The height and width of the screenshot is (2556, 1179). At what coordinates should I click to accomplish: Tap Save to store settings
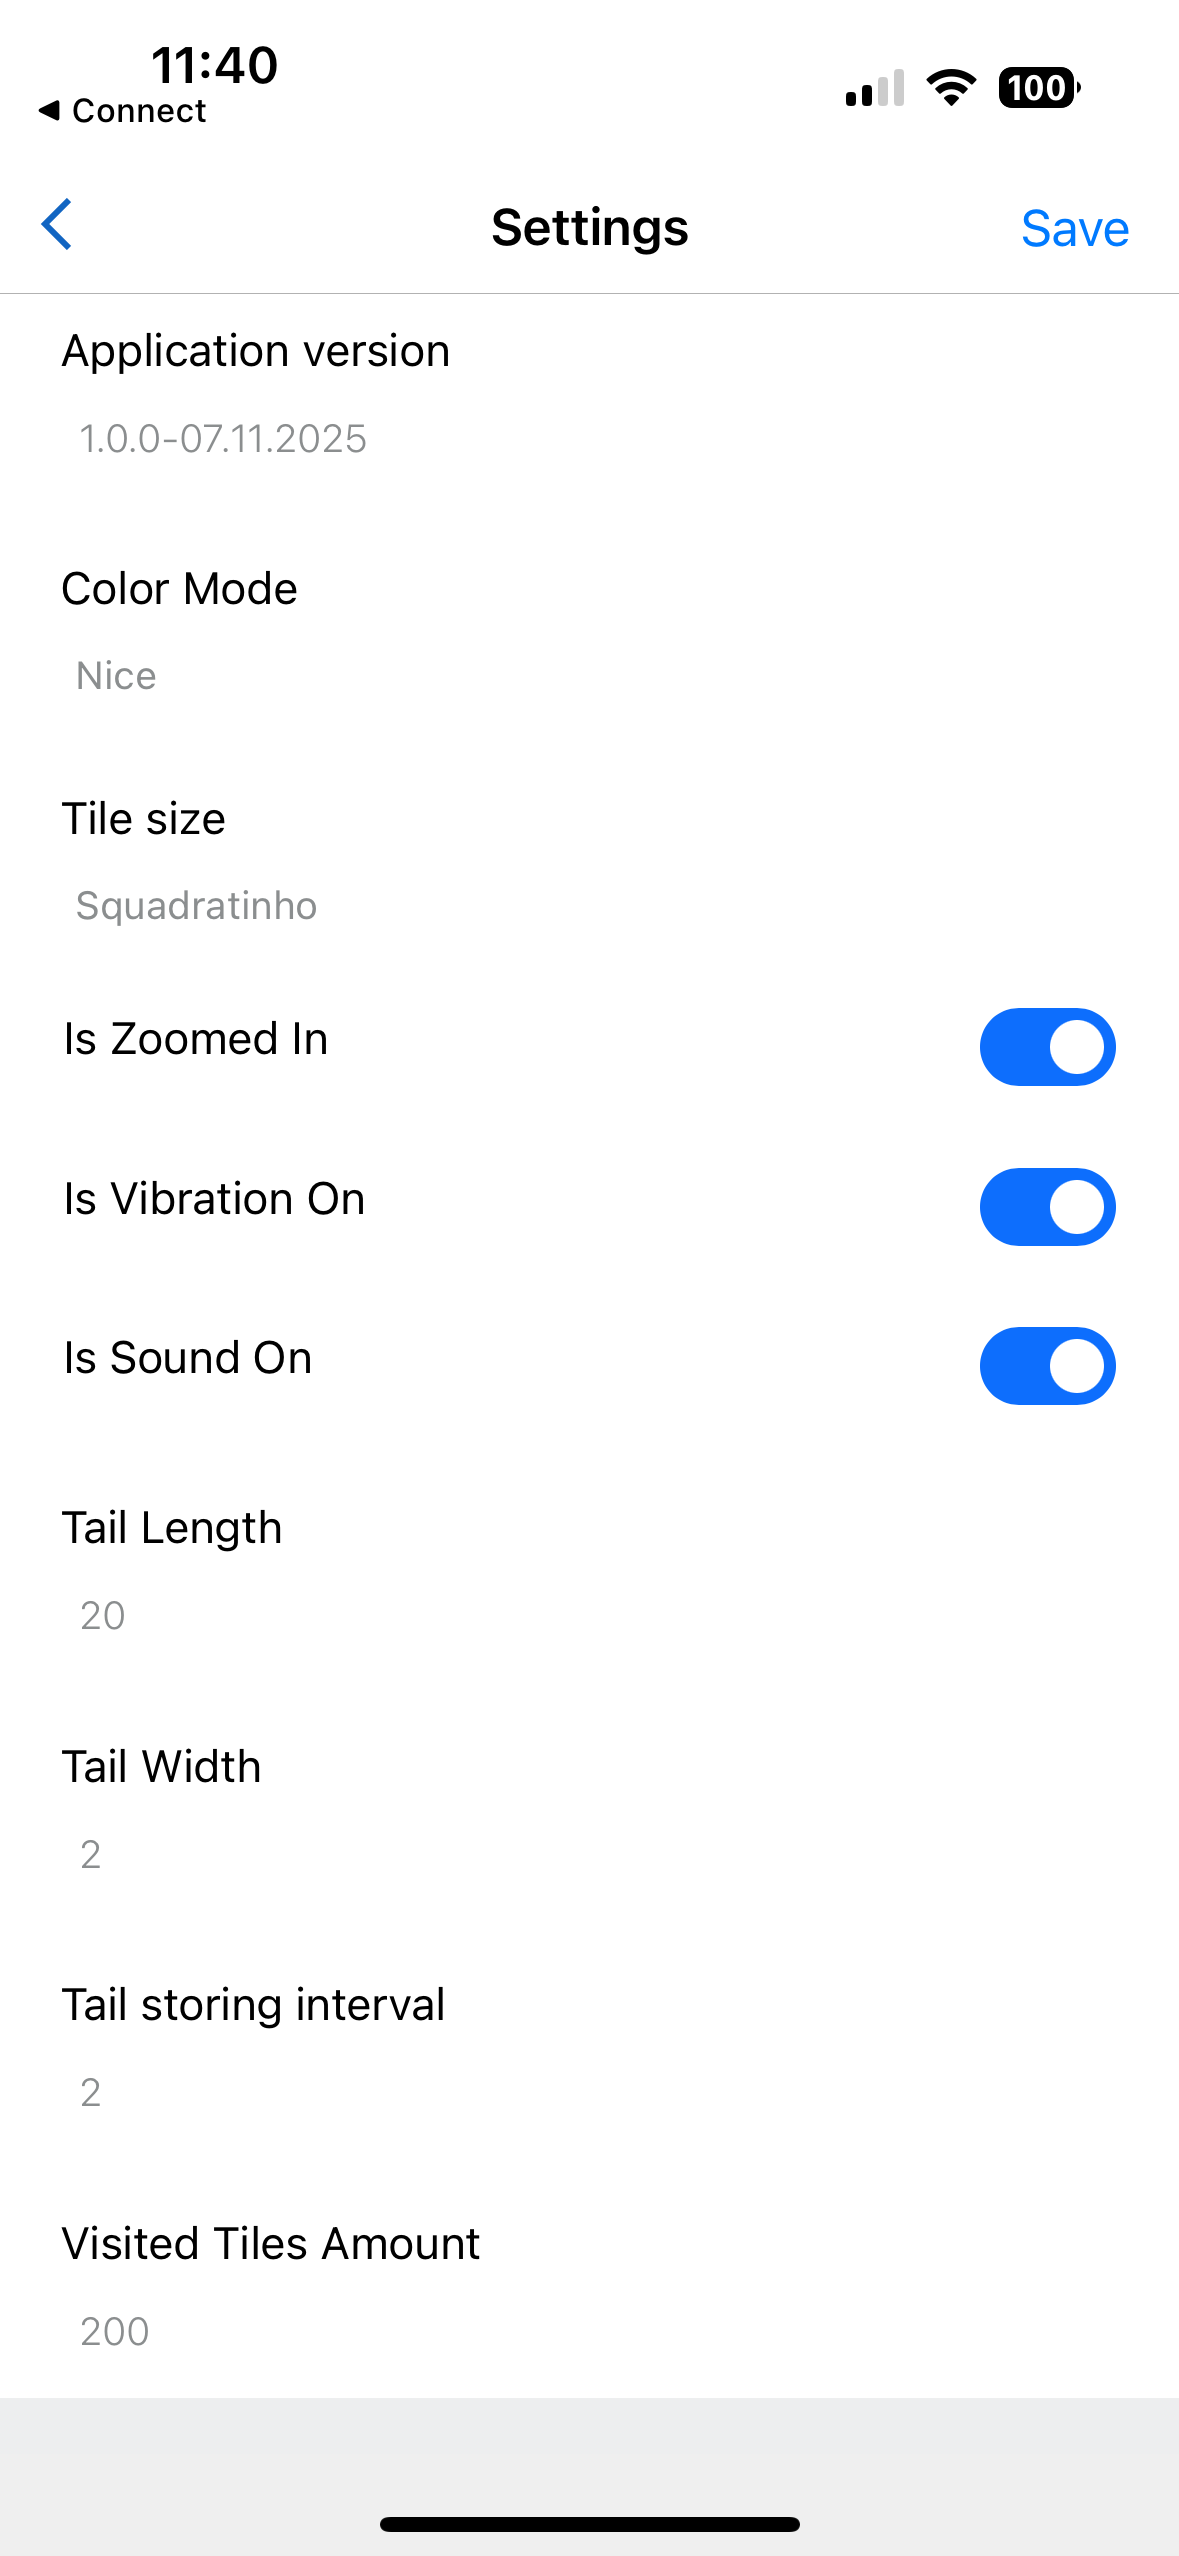tap(1074, 227)
